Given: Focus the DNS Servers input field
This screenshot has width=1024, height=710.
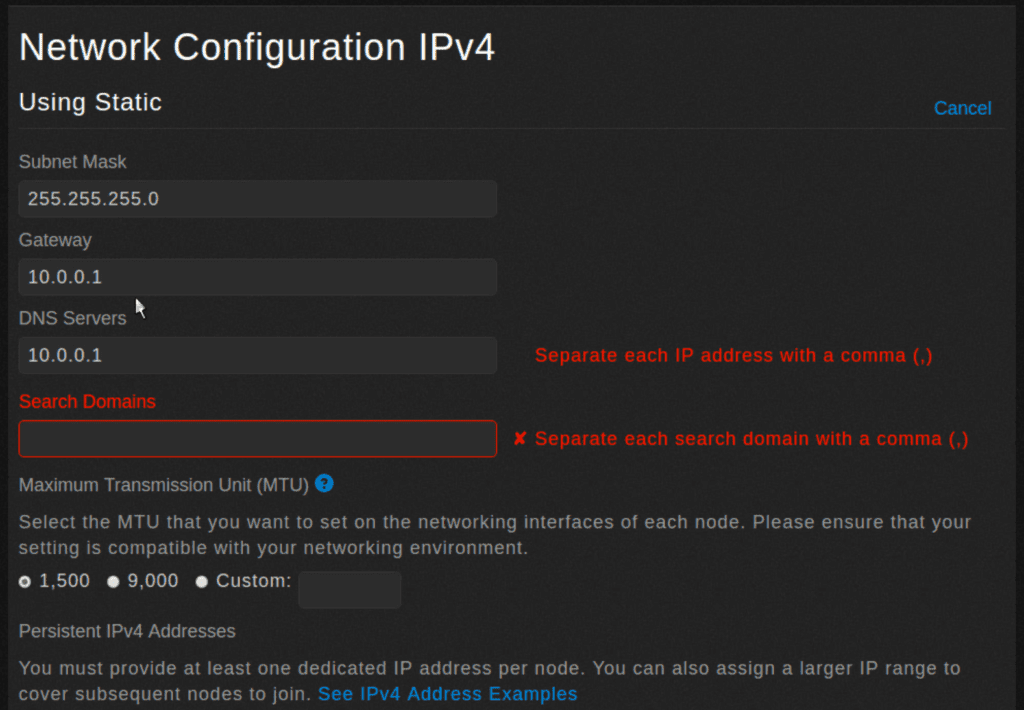Looking at the screenshot, I should [257, 355].
